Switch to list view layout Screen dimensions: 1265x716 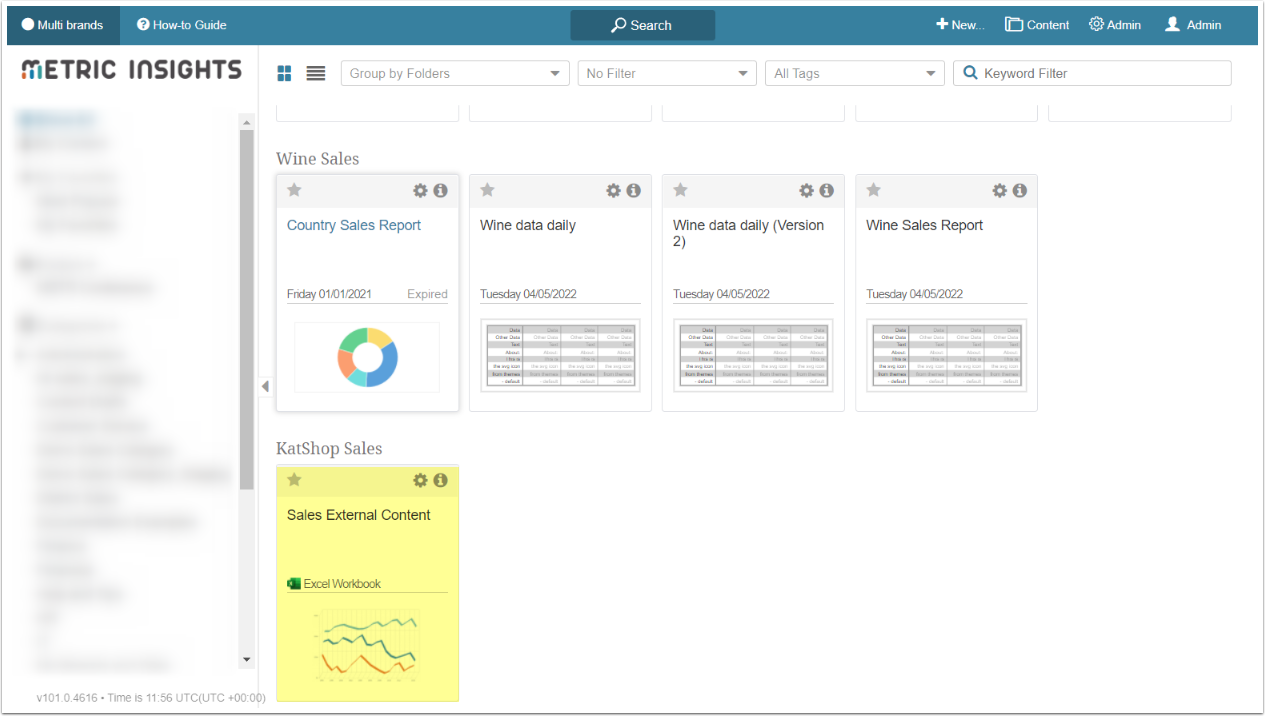[316, 73]
